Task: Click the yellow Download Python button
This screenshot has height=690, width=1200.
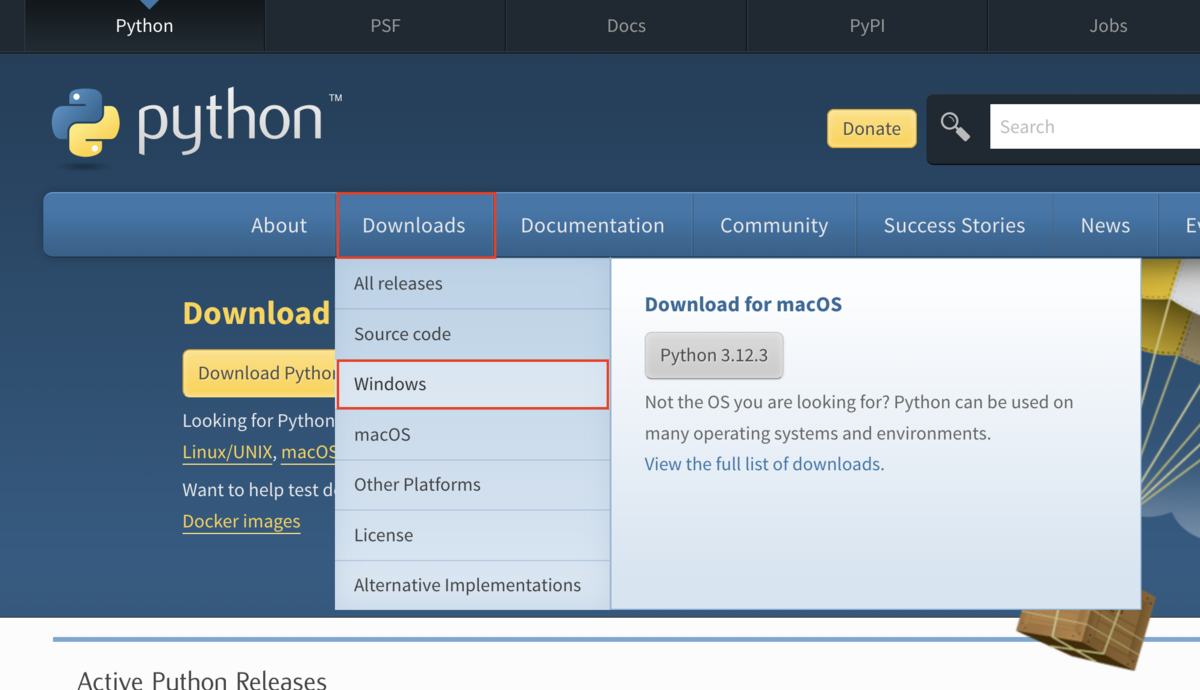Action: 259,373
